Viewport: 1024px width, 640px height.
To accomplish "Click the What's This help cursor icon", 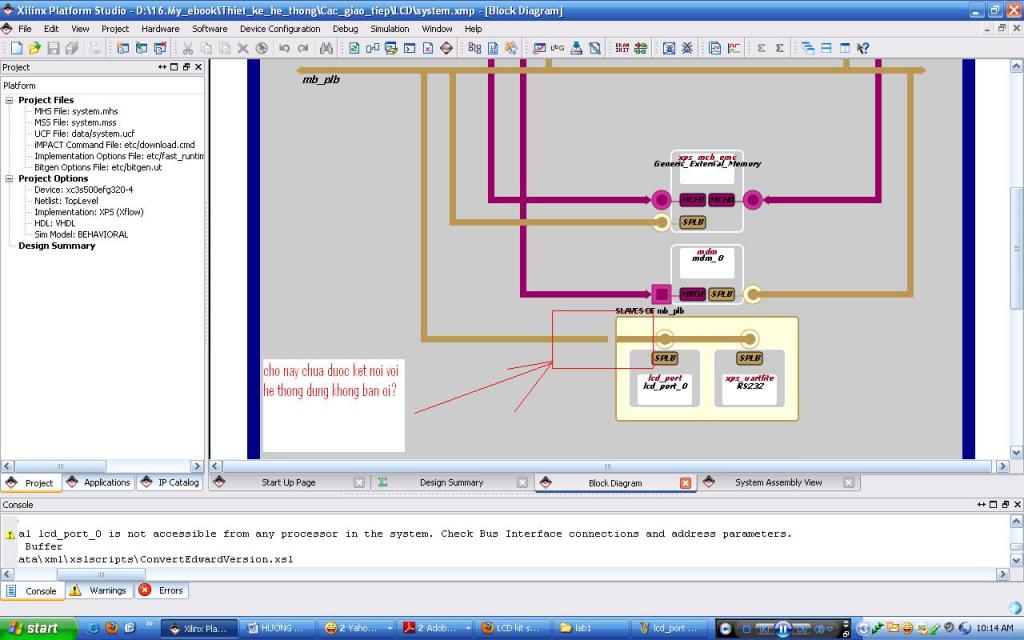I will (x=863, y=48).
